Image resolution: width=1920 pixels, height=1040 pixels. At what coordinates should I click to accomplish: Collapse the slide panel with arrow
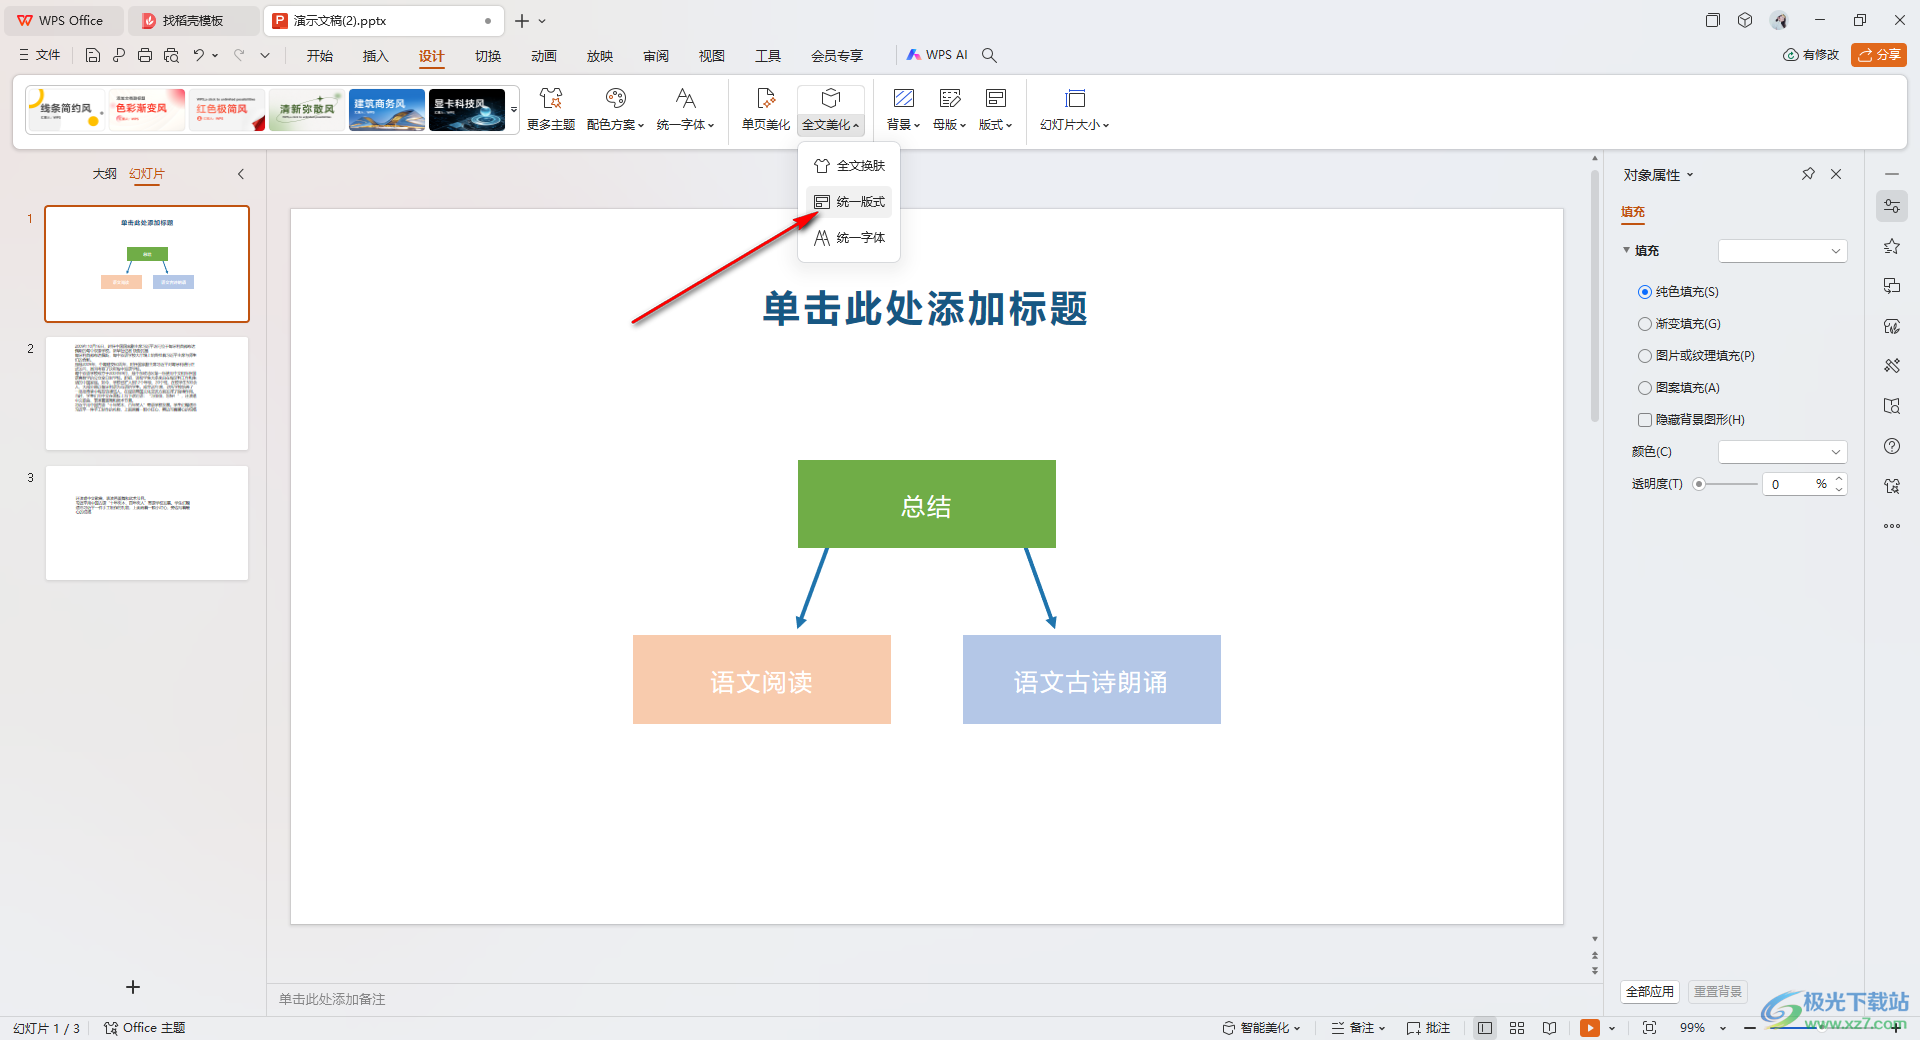241,174
